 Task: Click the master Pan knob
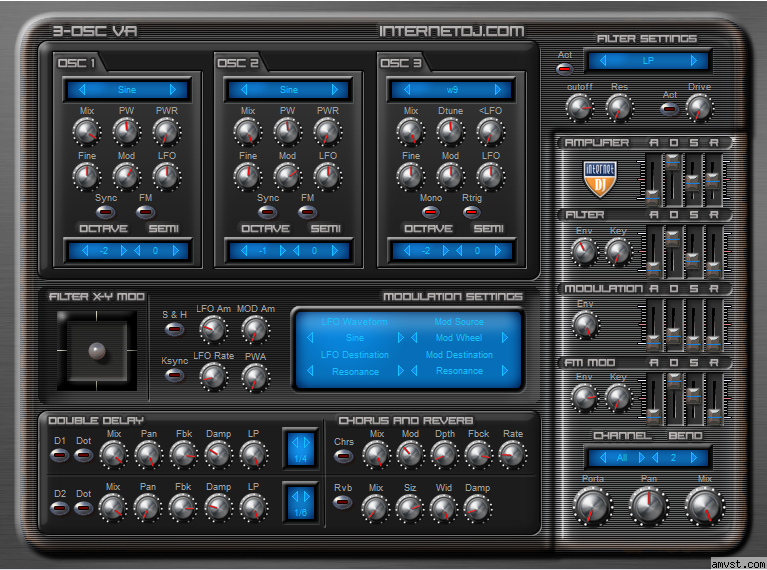coord(649,506)
